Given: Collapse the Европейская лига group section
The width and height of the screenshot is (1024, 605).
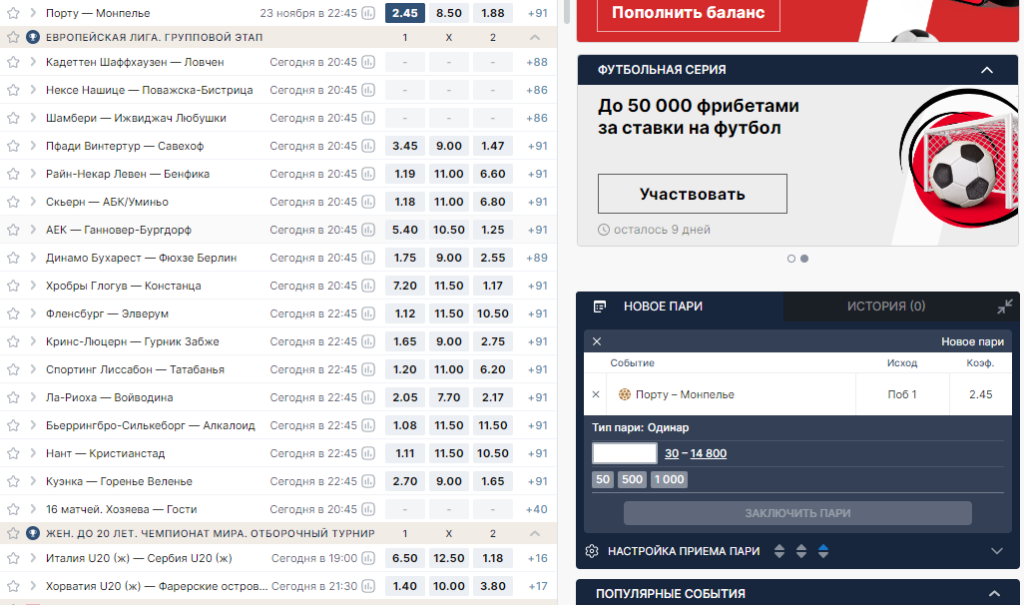Looking at the screenshot, I should (535, 37).
